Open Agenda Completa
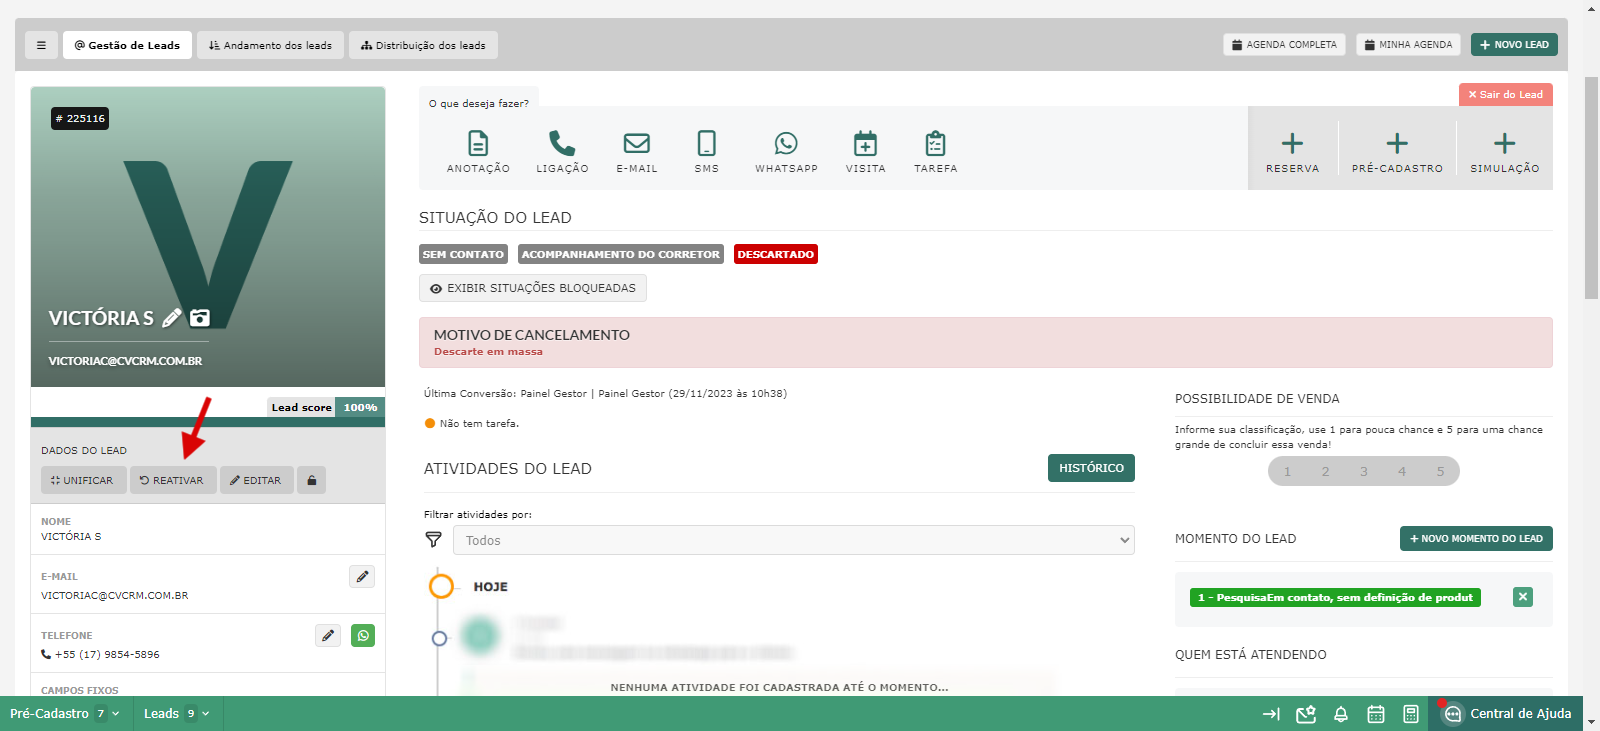Screen dimensions: 1600x731 [1284, 45]
